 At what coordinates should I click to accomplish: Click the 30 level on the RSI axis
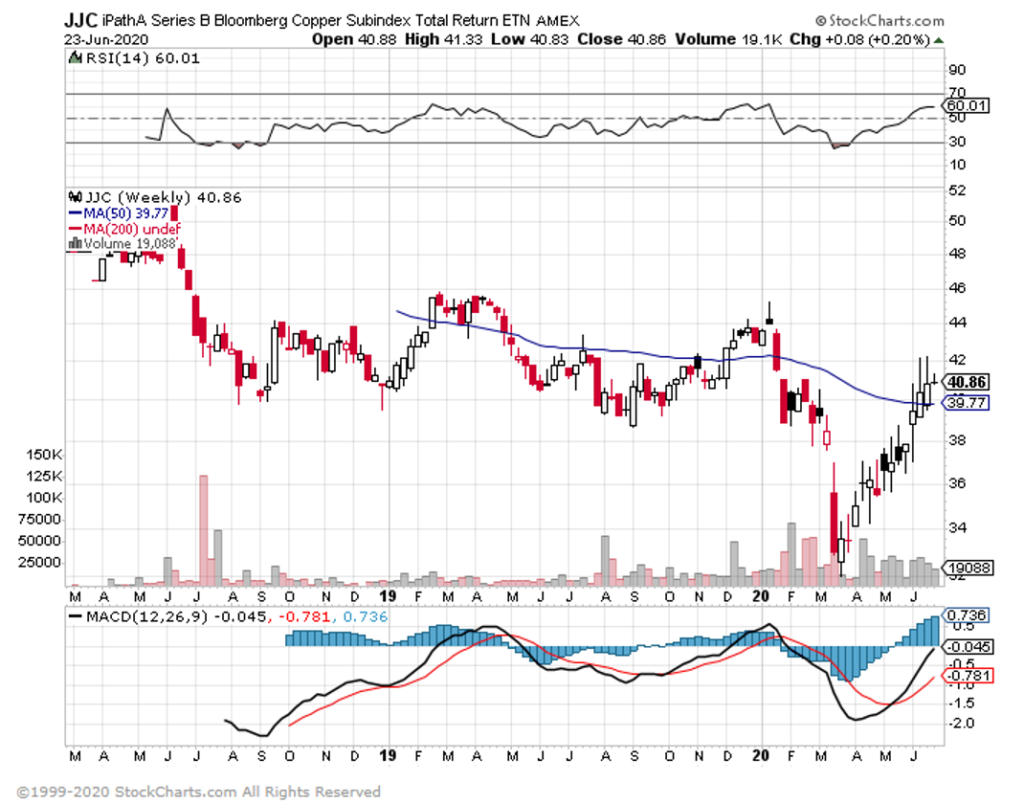click(957, 141)
